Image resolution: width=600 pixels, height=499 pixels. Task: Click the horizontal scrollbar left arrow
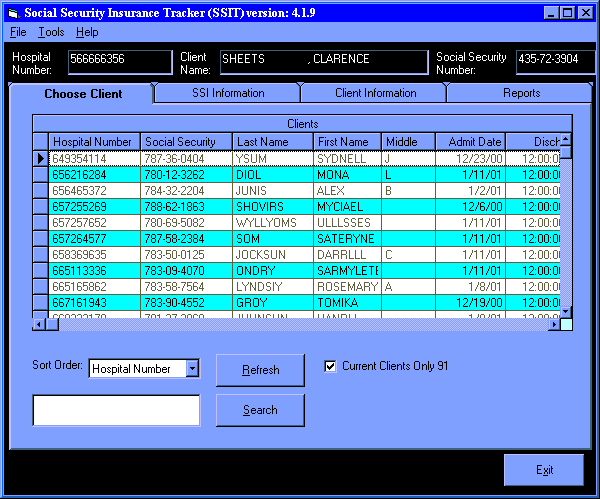[39, 325]
